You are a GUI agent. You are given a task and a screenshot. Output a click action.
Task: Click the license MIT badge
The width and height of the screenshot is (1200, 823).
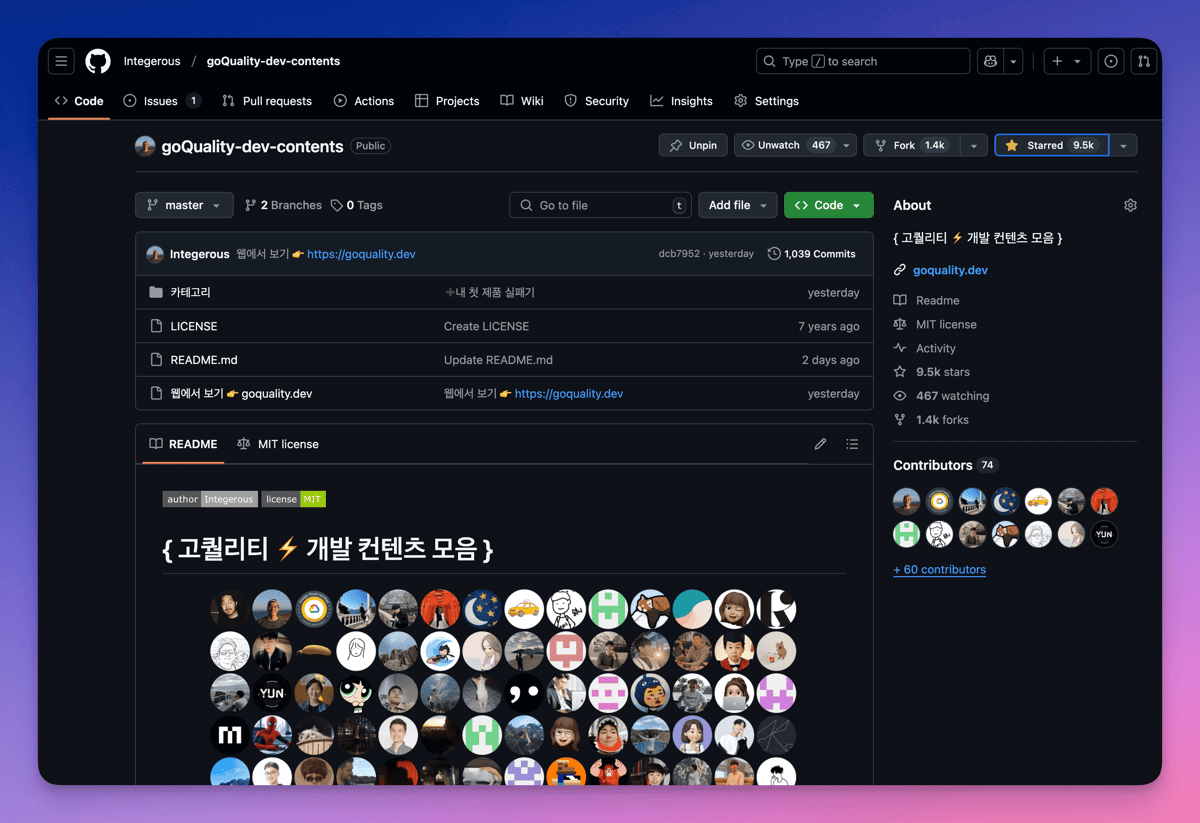pos(294,499)
